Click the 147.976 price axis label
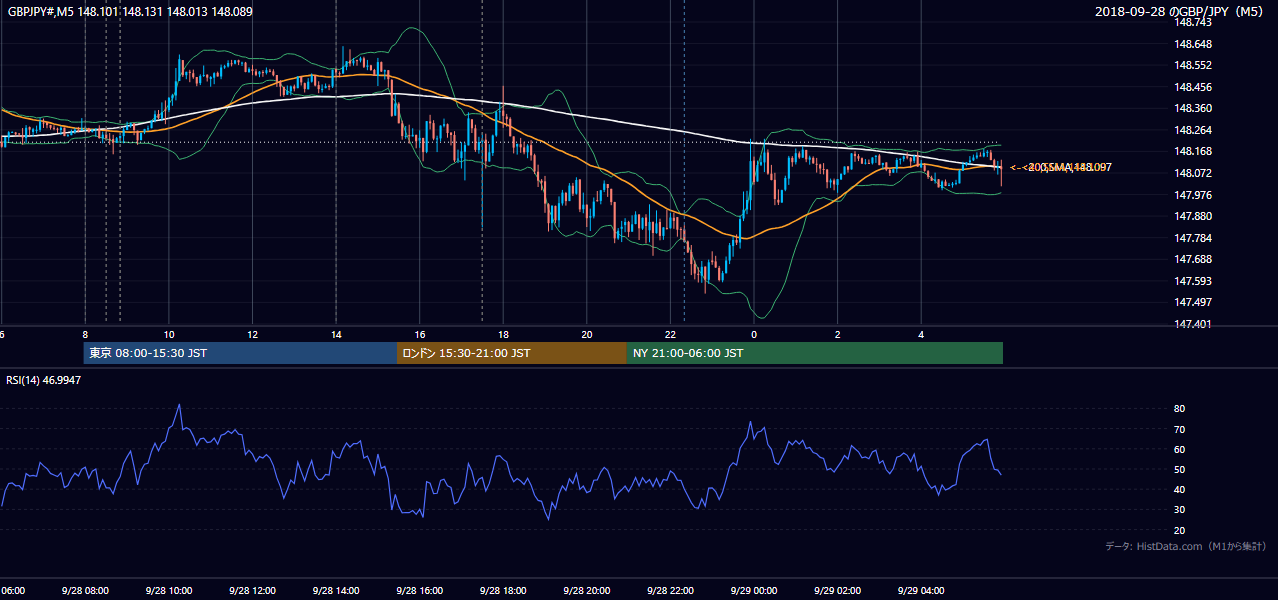 pyautogui.click(x=1193, y=195)
